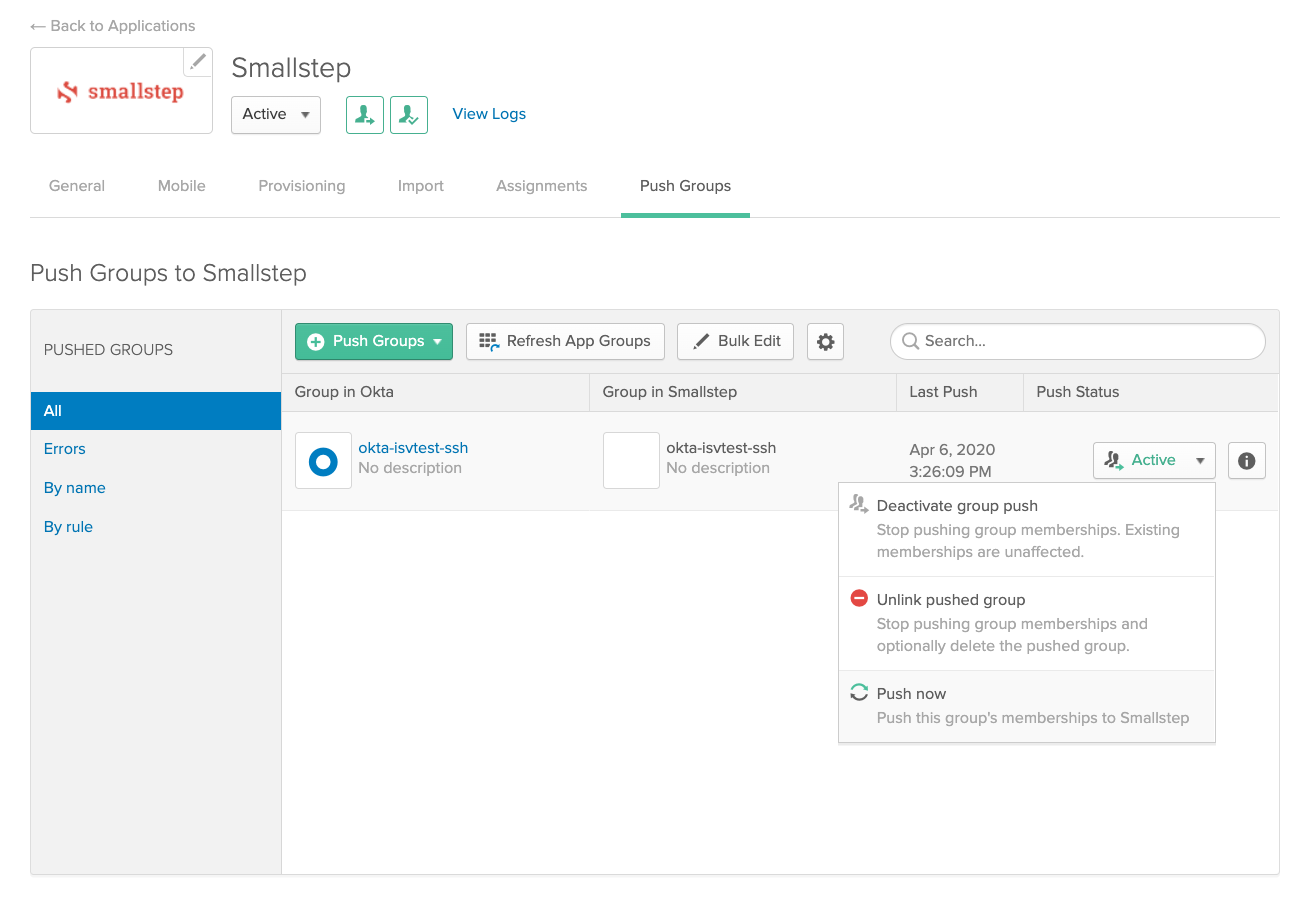Viewport: 1307px width, 898px height.
Task: Toggle the Active push status dropdown
Action: tap(1154, 461)
